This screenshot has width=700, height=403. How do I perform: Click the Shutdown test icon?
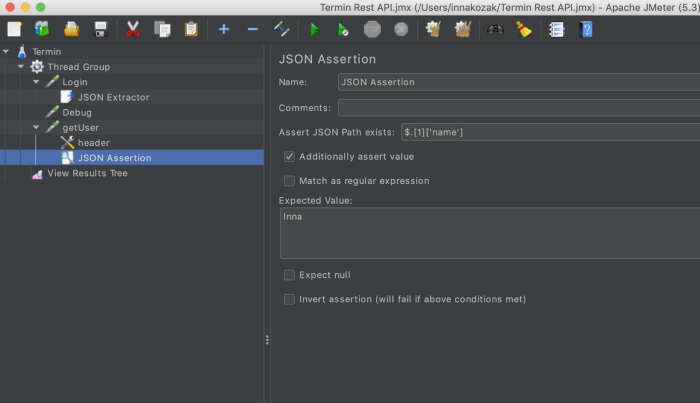[401, 29]
